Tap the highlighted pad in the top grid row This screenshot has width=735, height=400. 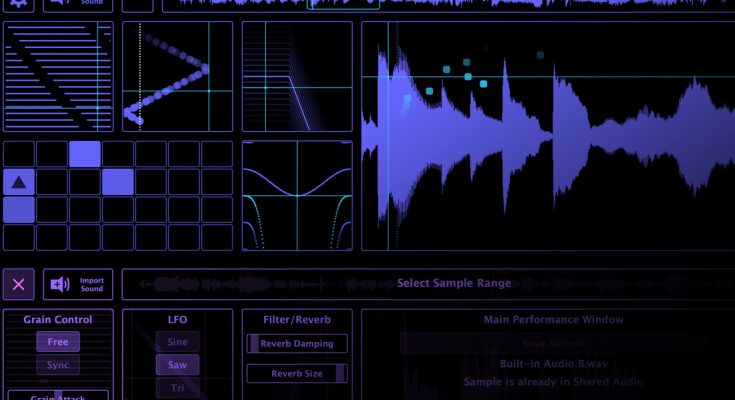coord(85,154)
